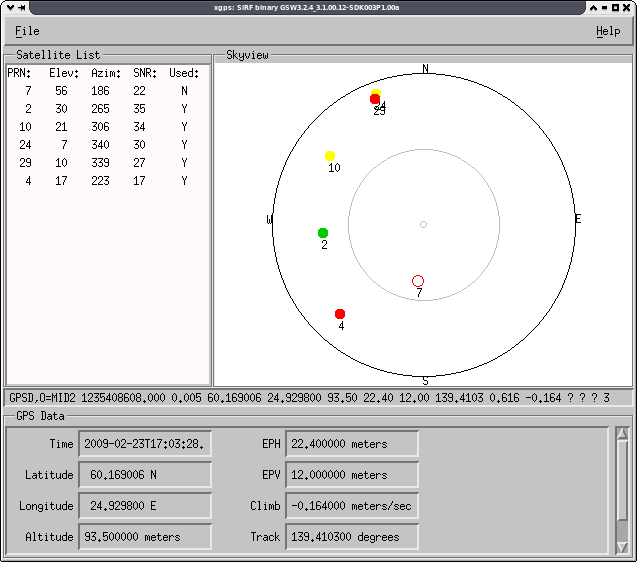The image size is (637, 562).
Task: Close the xgps window
Action: pos(626,7)
